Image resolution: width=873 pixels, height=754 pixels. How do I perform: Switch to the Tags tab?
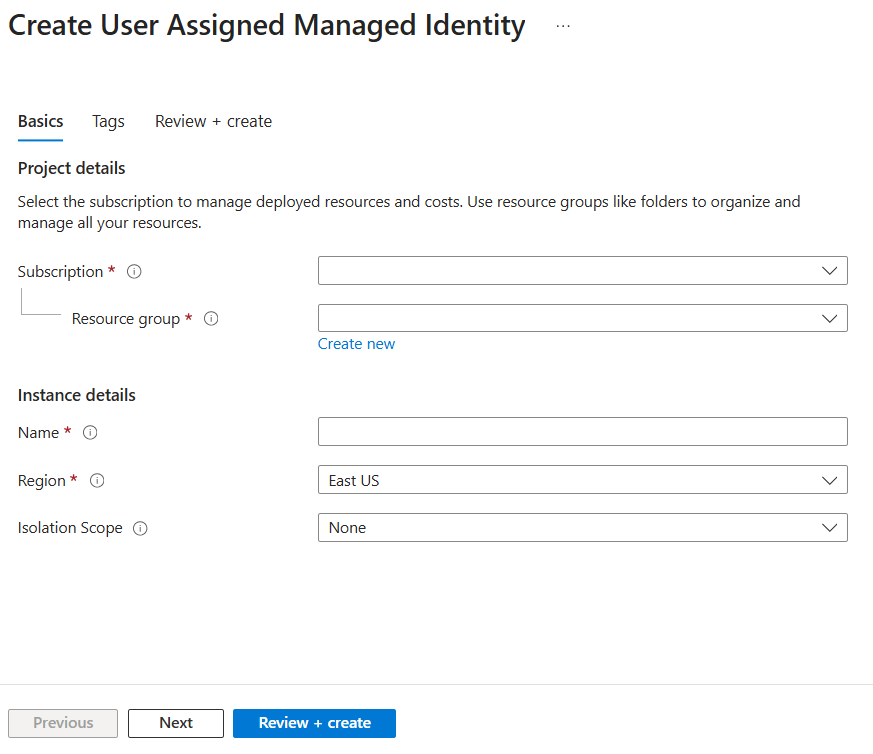(108, 121)
